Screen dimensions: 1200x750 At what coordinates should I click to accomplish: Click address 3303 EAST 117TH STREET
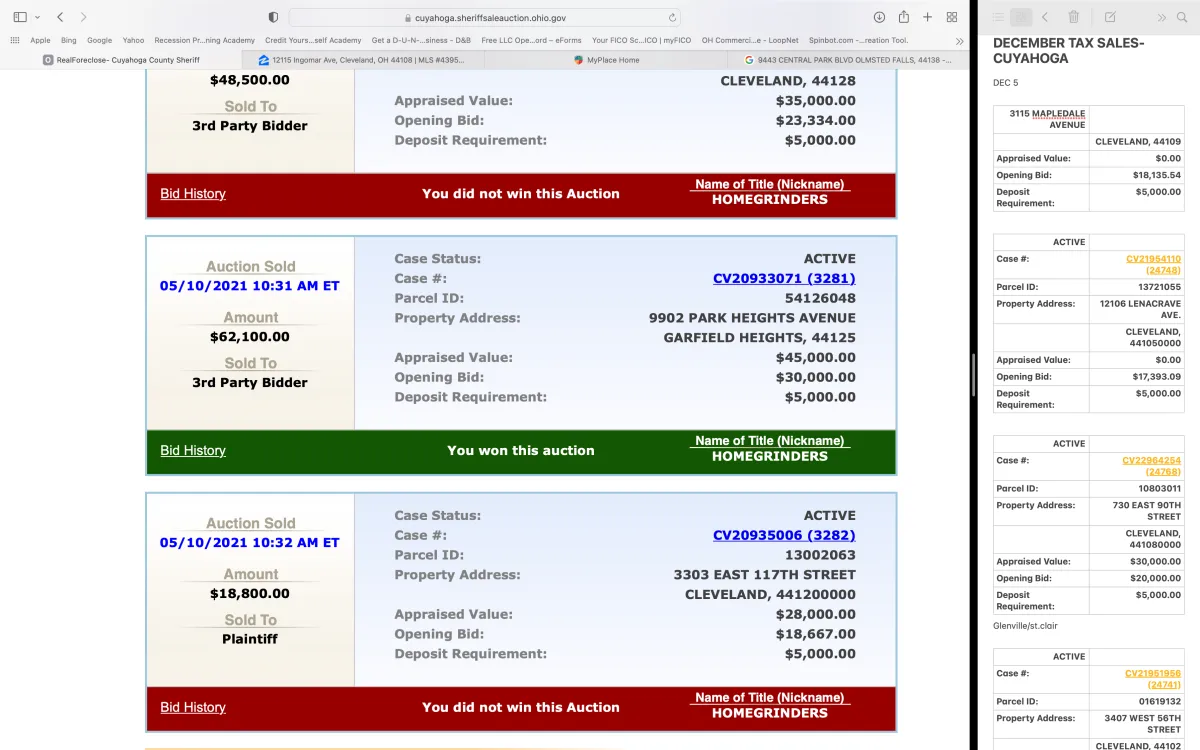pos(765,575)
